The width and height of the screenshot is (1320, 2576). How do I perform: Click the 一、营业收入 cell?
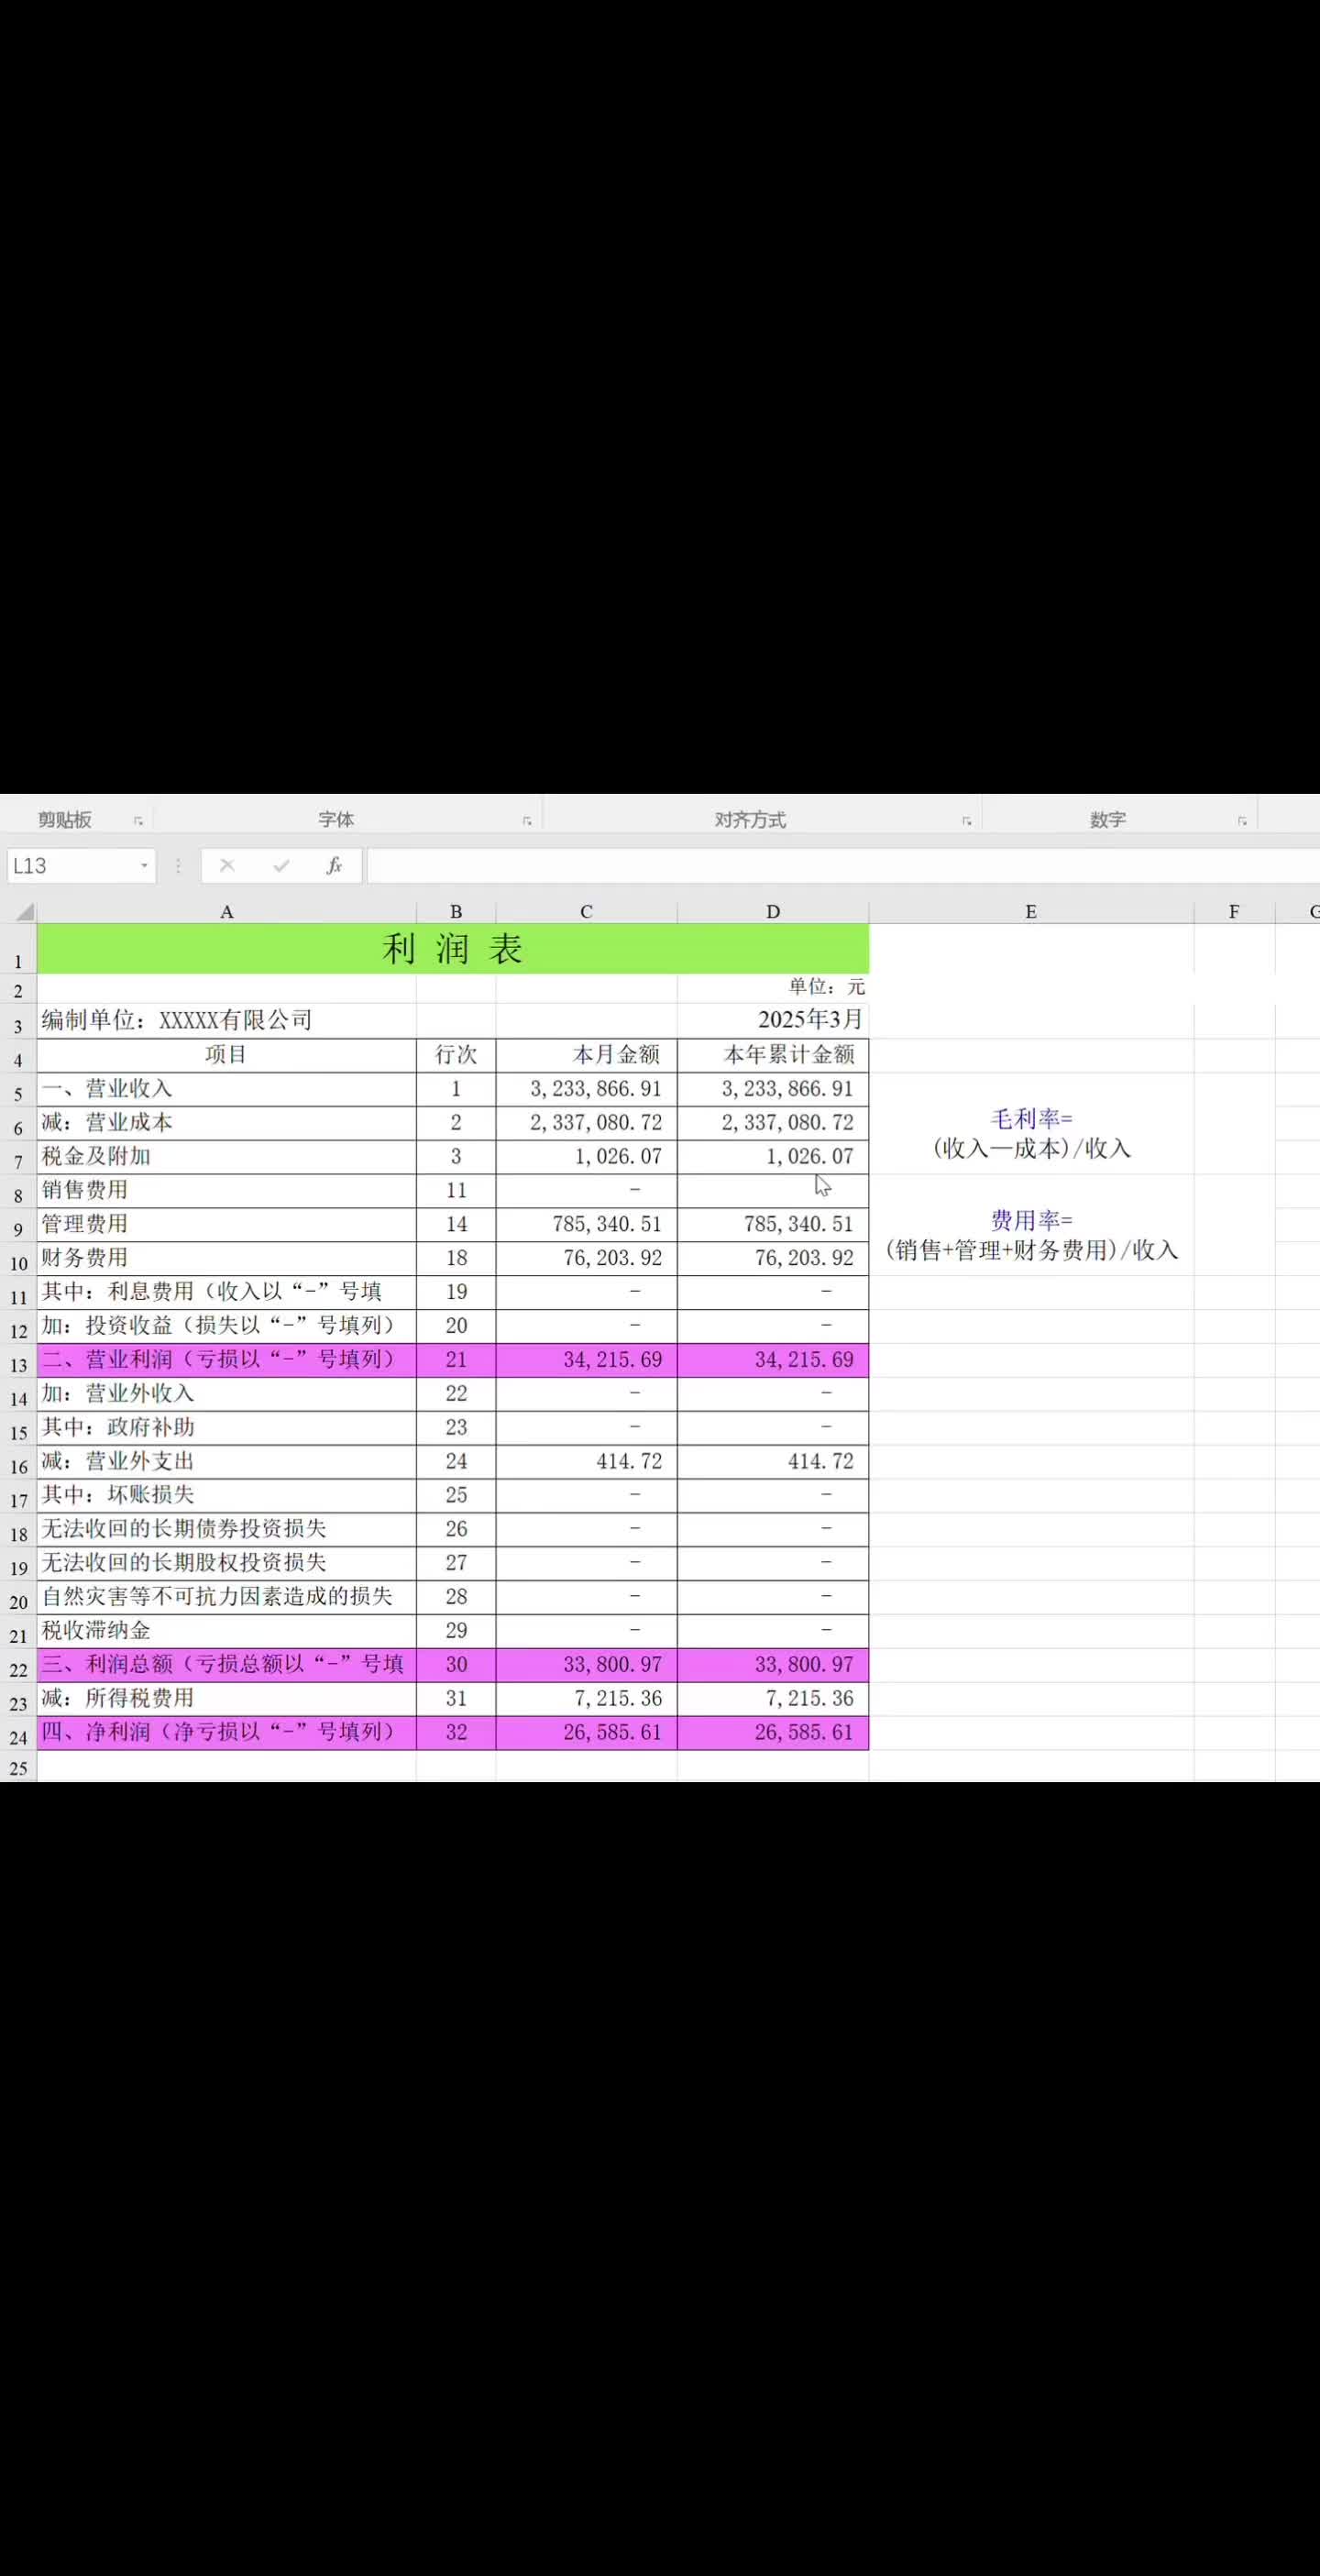227,1089
